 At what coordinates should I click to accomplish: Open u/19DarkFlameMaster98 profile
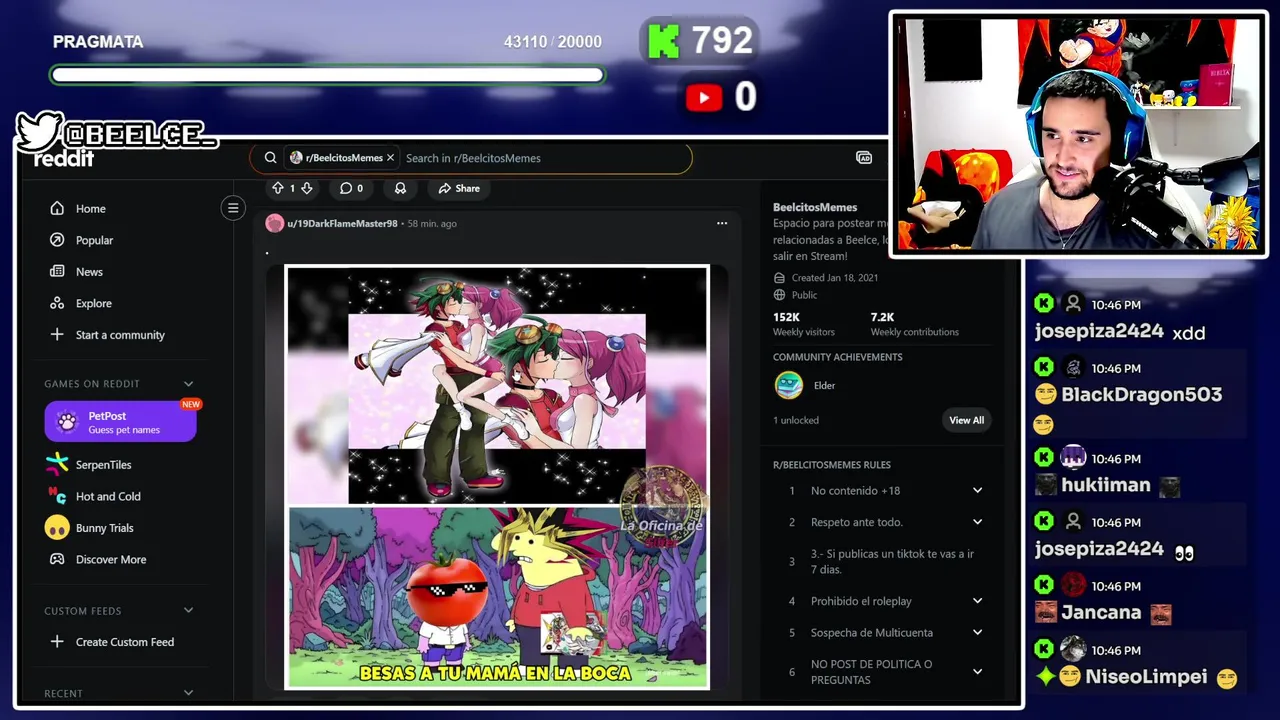click(342, 224)
